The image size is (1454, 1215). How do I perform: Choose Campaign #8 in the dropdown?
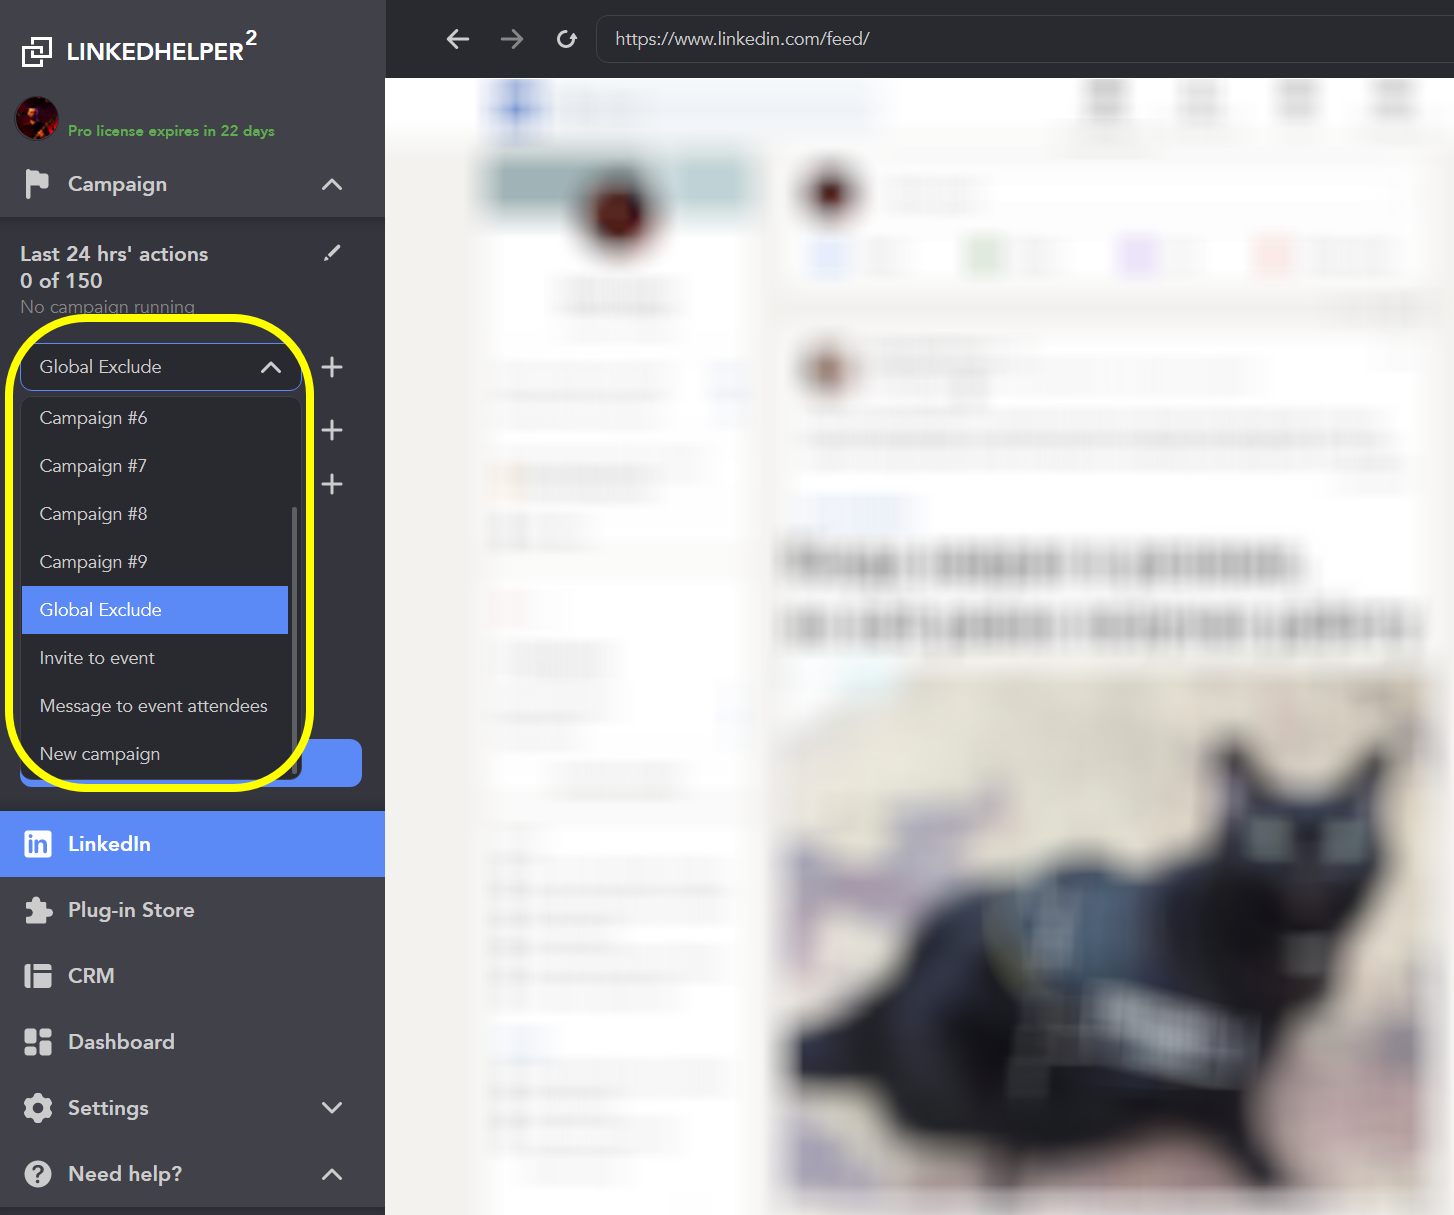coord(155,514)
